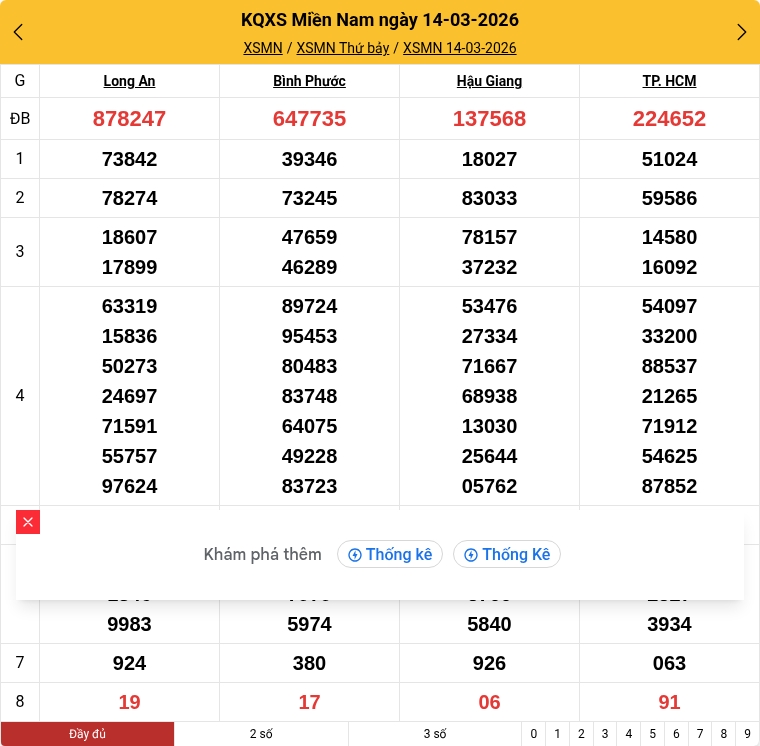Open Hậu Giang province results
This screenshot has width=760, height=746.
click(x=489, y=81)
